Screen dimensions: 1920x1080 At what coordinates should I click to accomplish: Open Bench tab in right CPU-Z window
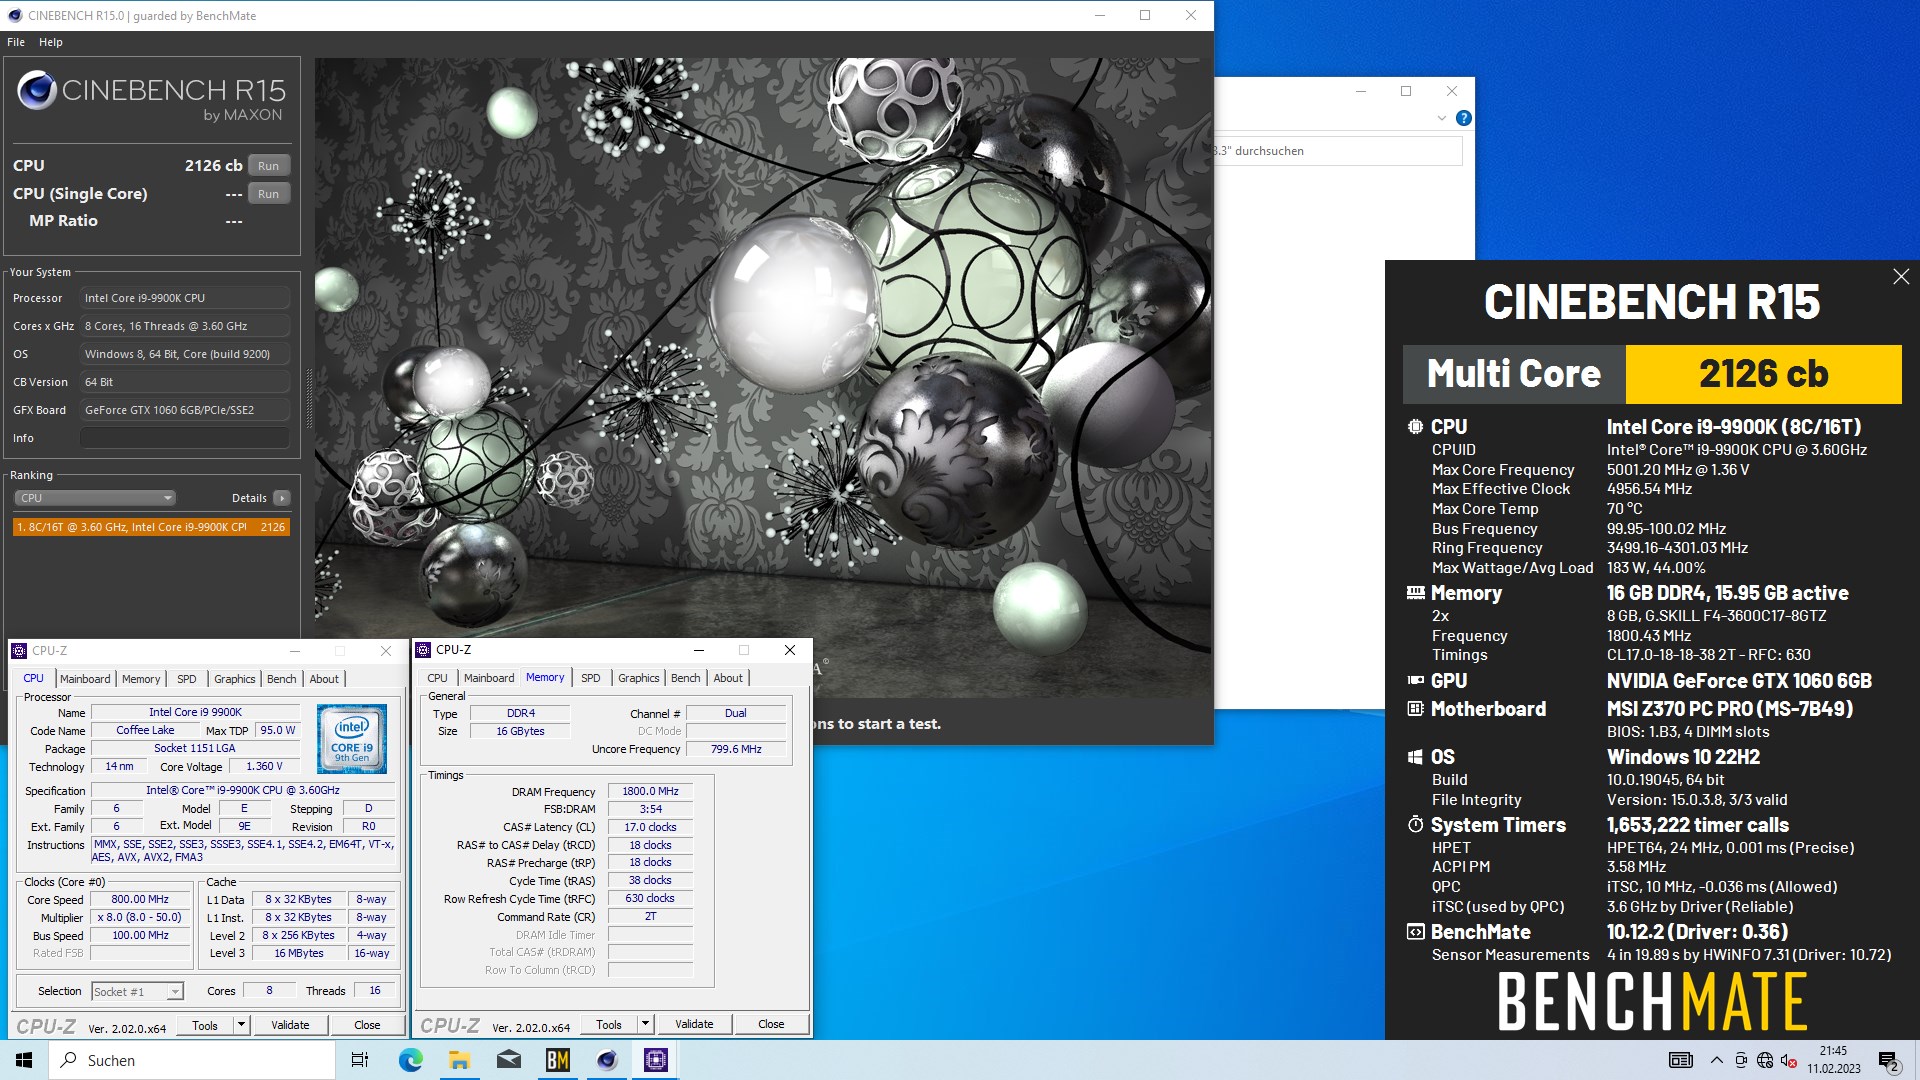pyautogui.click(x=686, y=678)
